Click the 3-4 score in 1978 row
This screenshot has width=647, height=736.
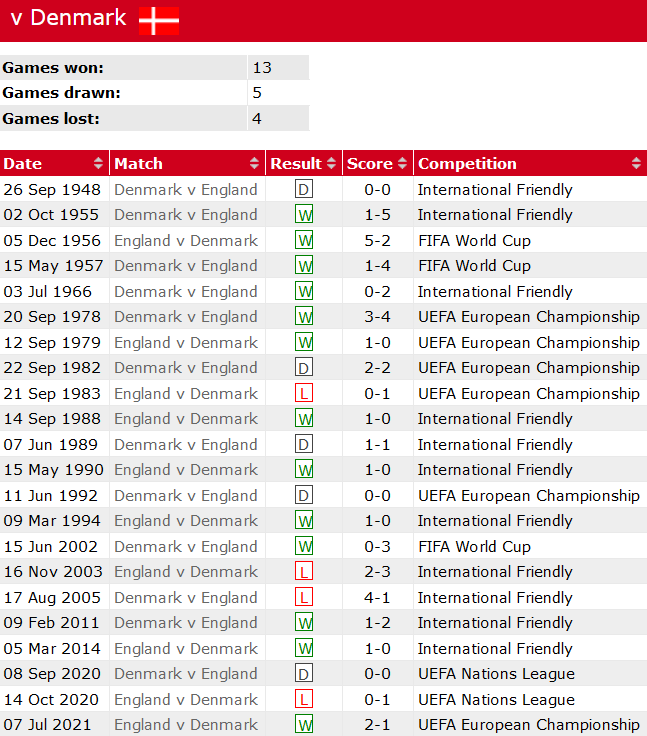tap(377, 317)
